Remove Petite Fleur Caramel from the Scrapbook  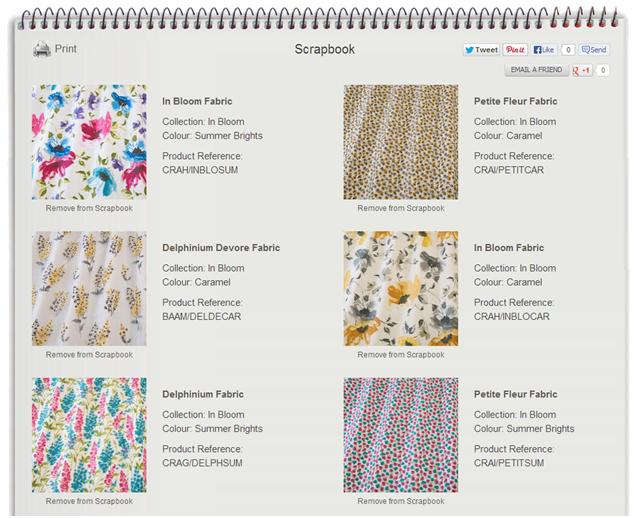click(401, 208)
